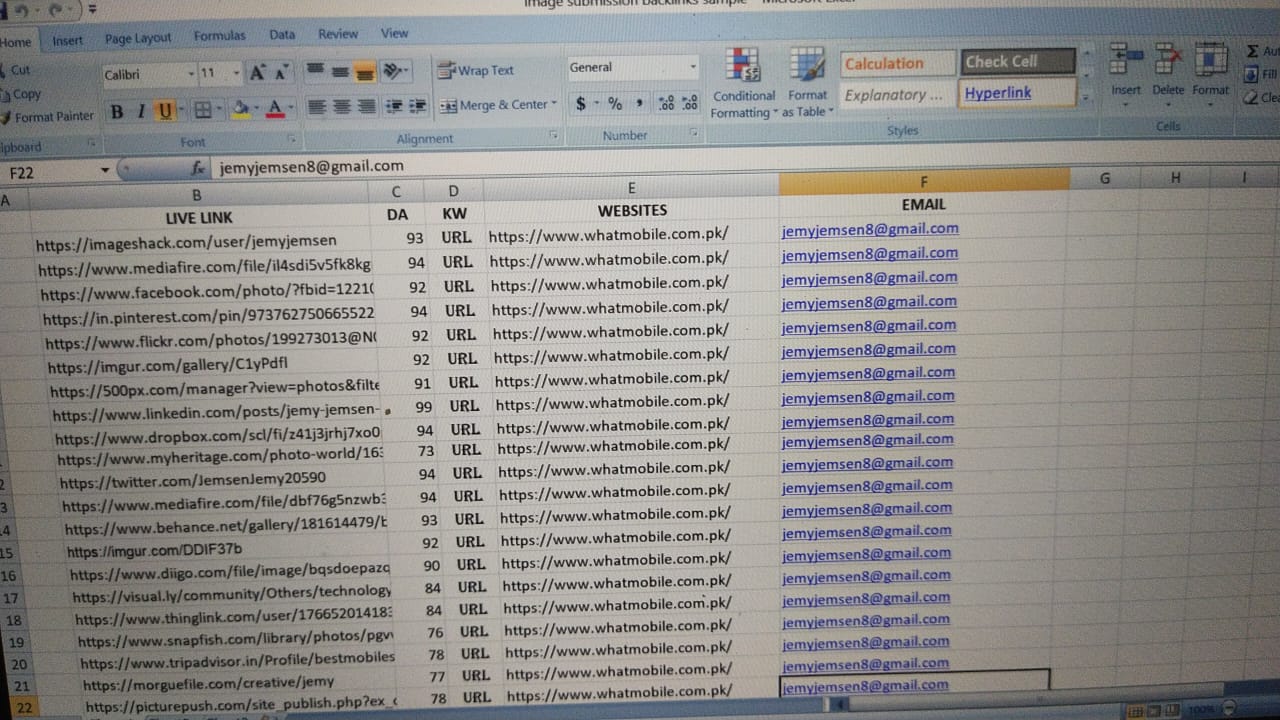Increase the cell indent
Screen dimensions: 1280x720
click(x=418, y=105)
